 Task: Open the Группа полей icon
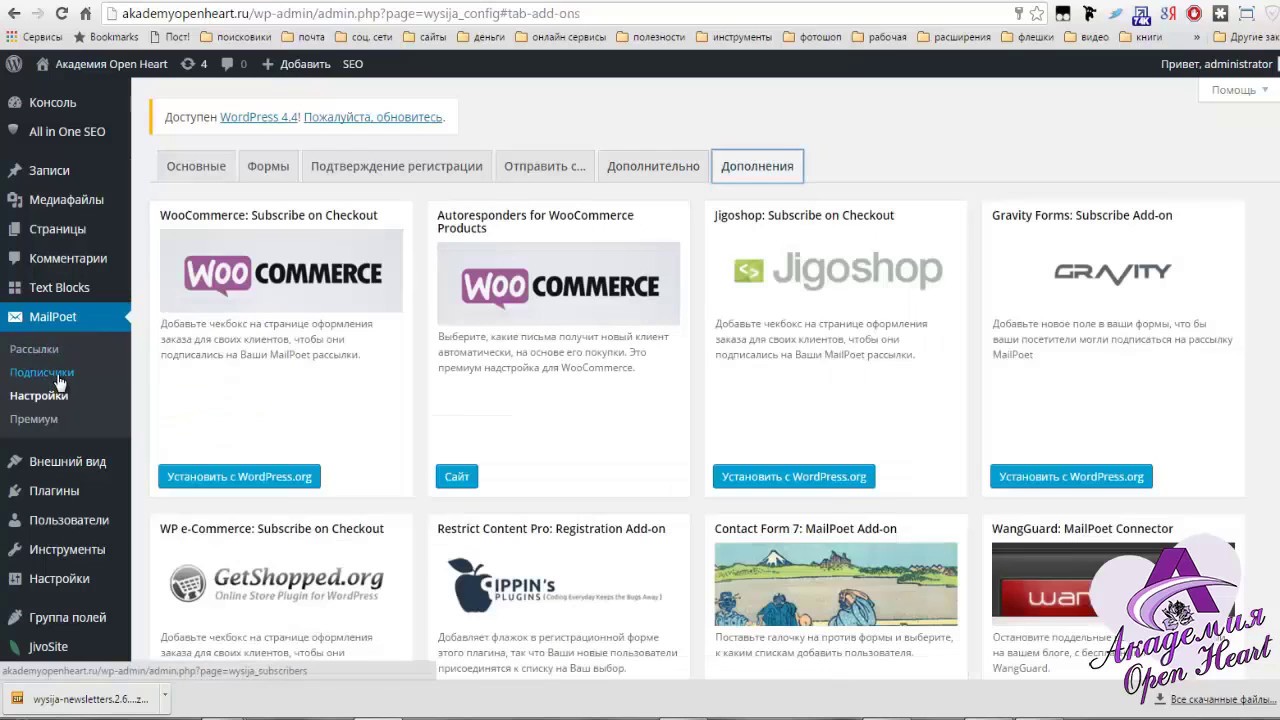point(14,617)
